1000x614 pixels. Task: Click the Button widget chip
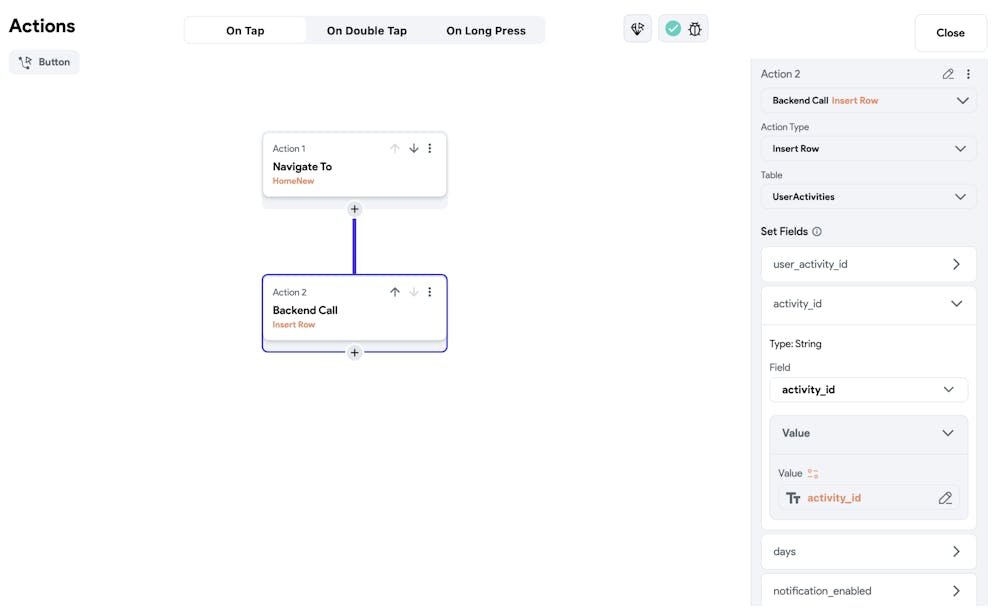45,62
